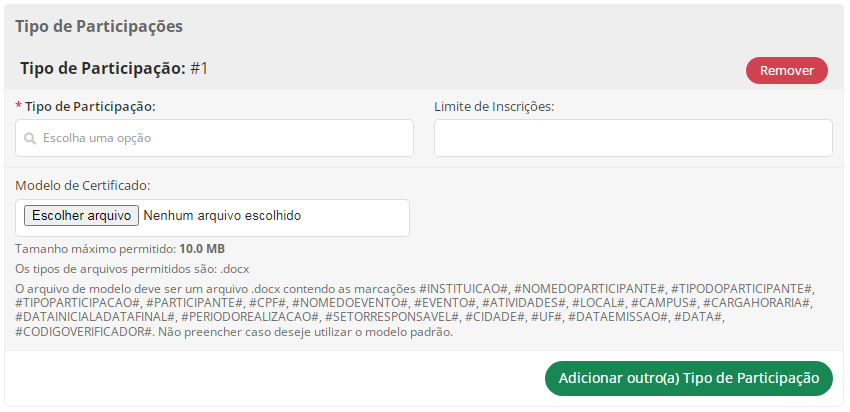Click the red Remover button
The image size is (850, 412).
click(787, 70)
